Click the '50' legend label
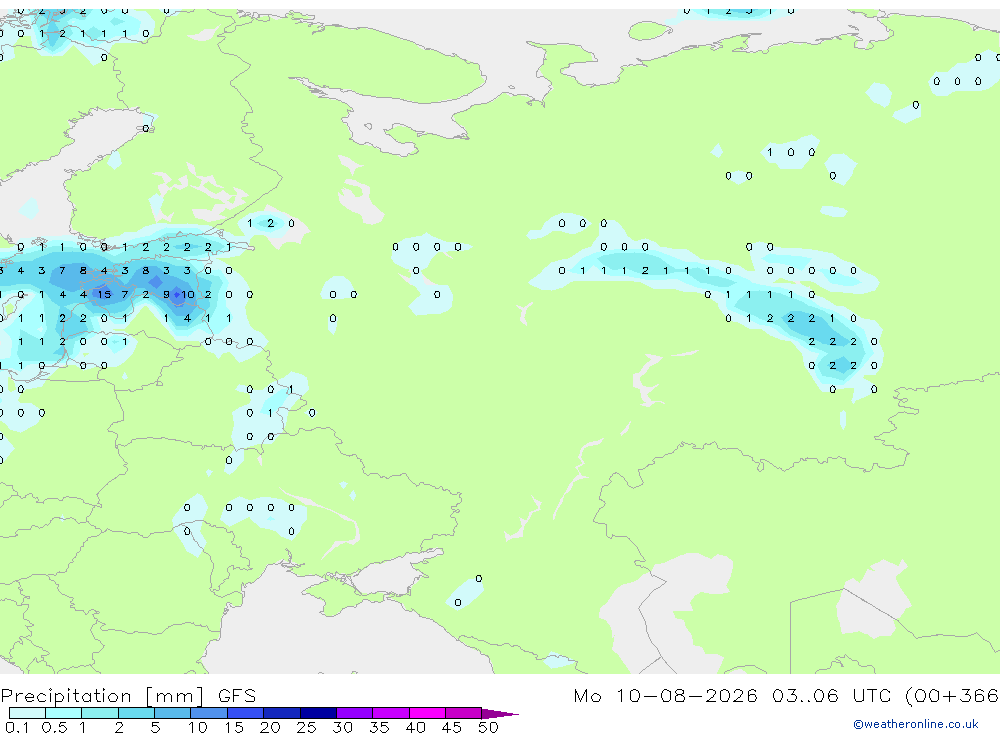This screenshot has height=733, width=1000. coord(488,727)
